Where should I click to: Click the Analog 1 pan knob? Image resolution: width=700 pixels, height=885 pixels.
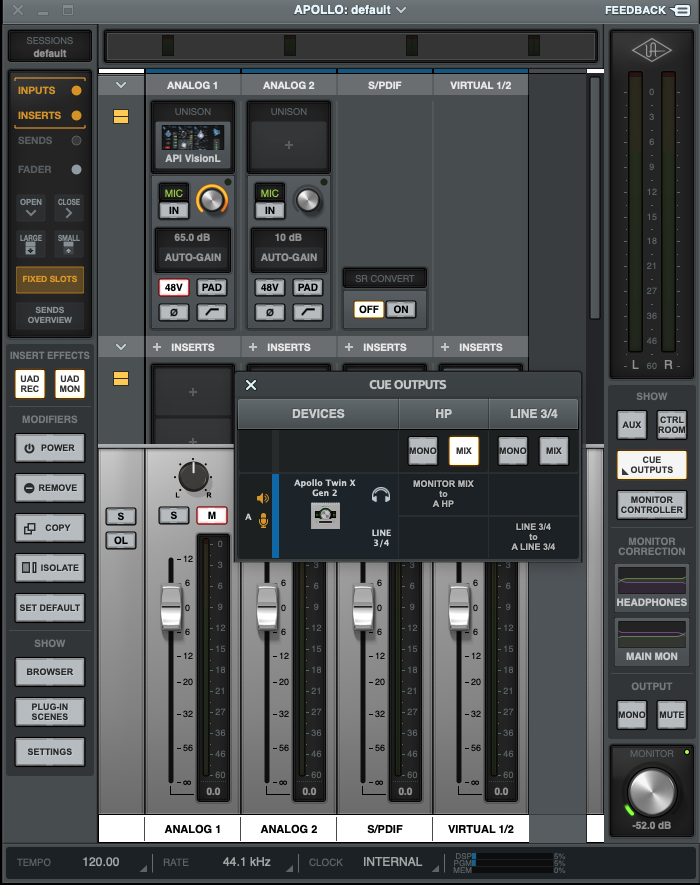[193, 477]
